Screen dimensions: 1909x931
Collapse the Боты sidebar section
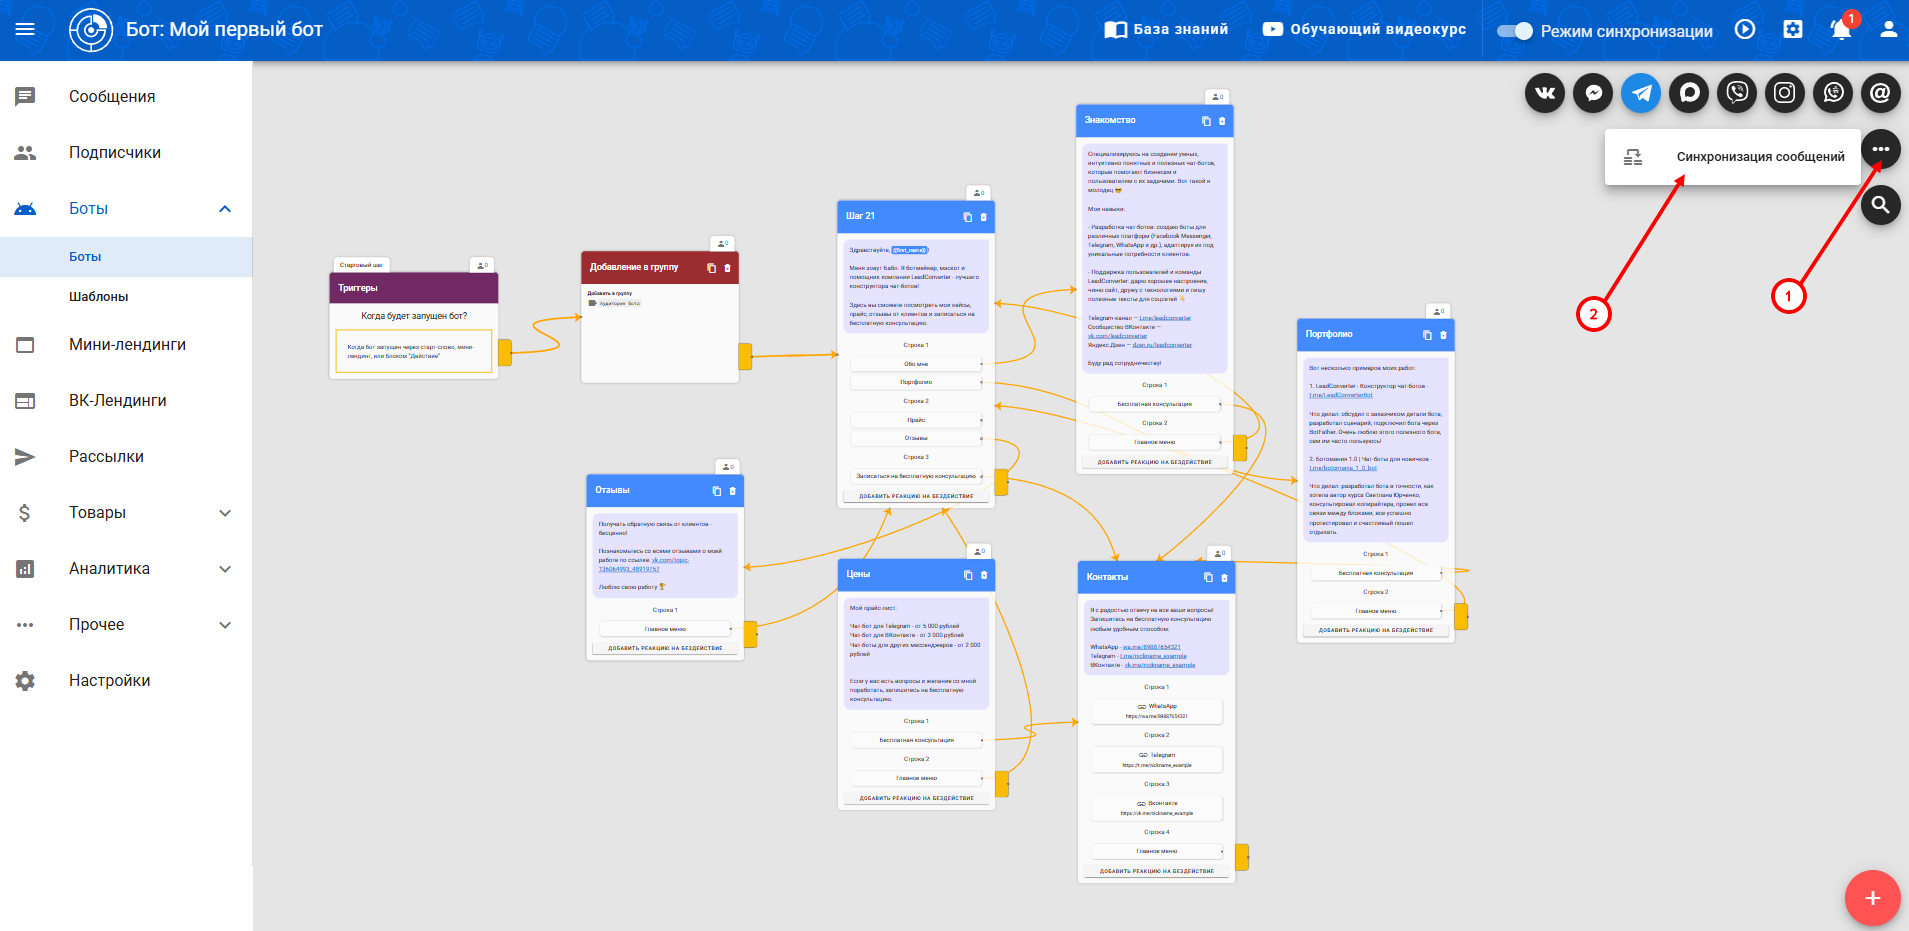225,209
